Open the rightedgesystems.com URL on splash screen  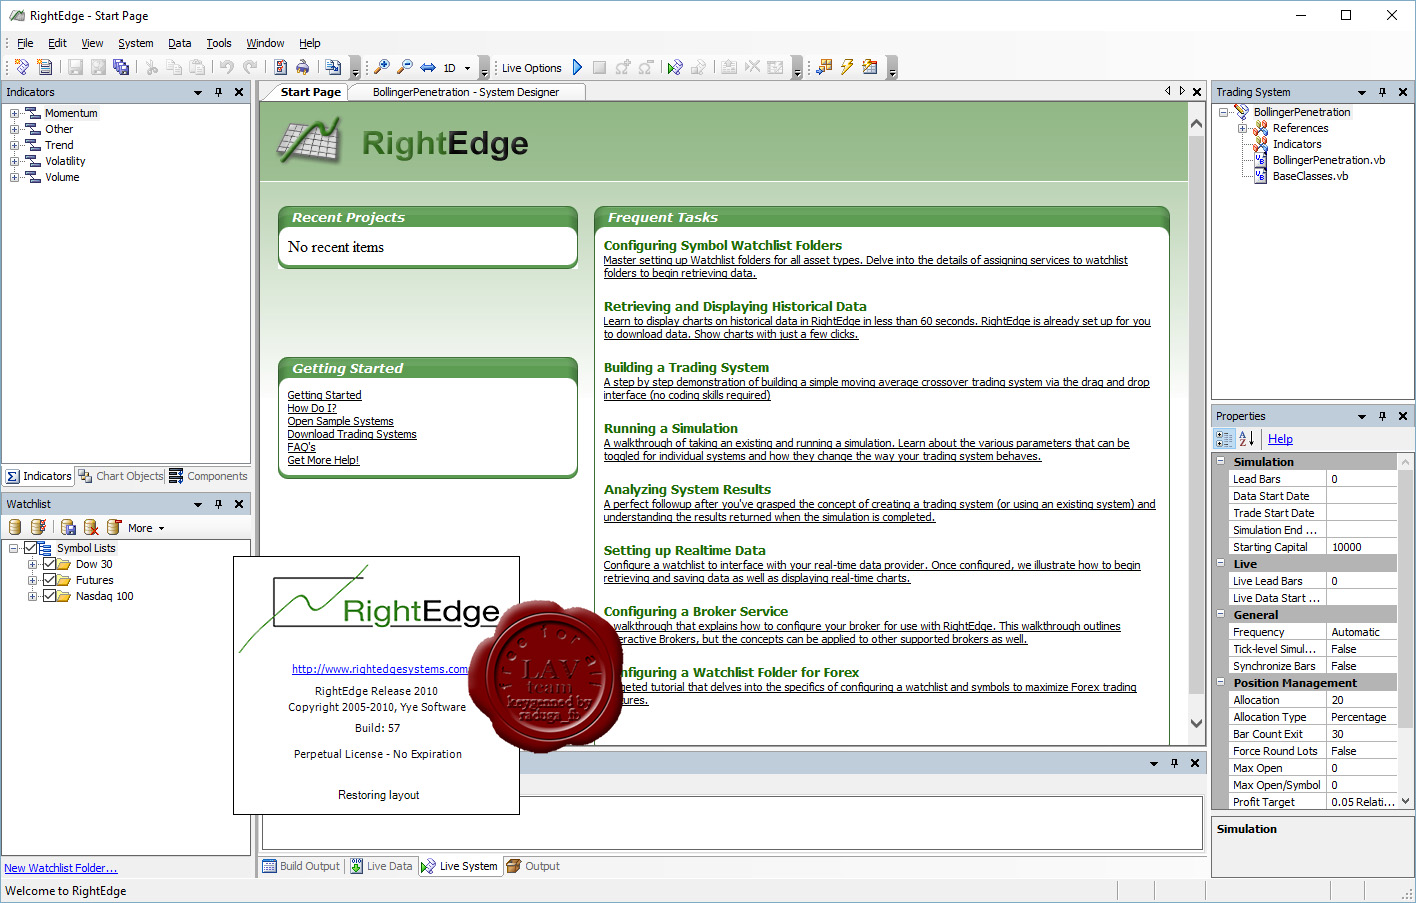[x=380, y=669]
